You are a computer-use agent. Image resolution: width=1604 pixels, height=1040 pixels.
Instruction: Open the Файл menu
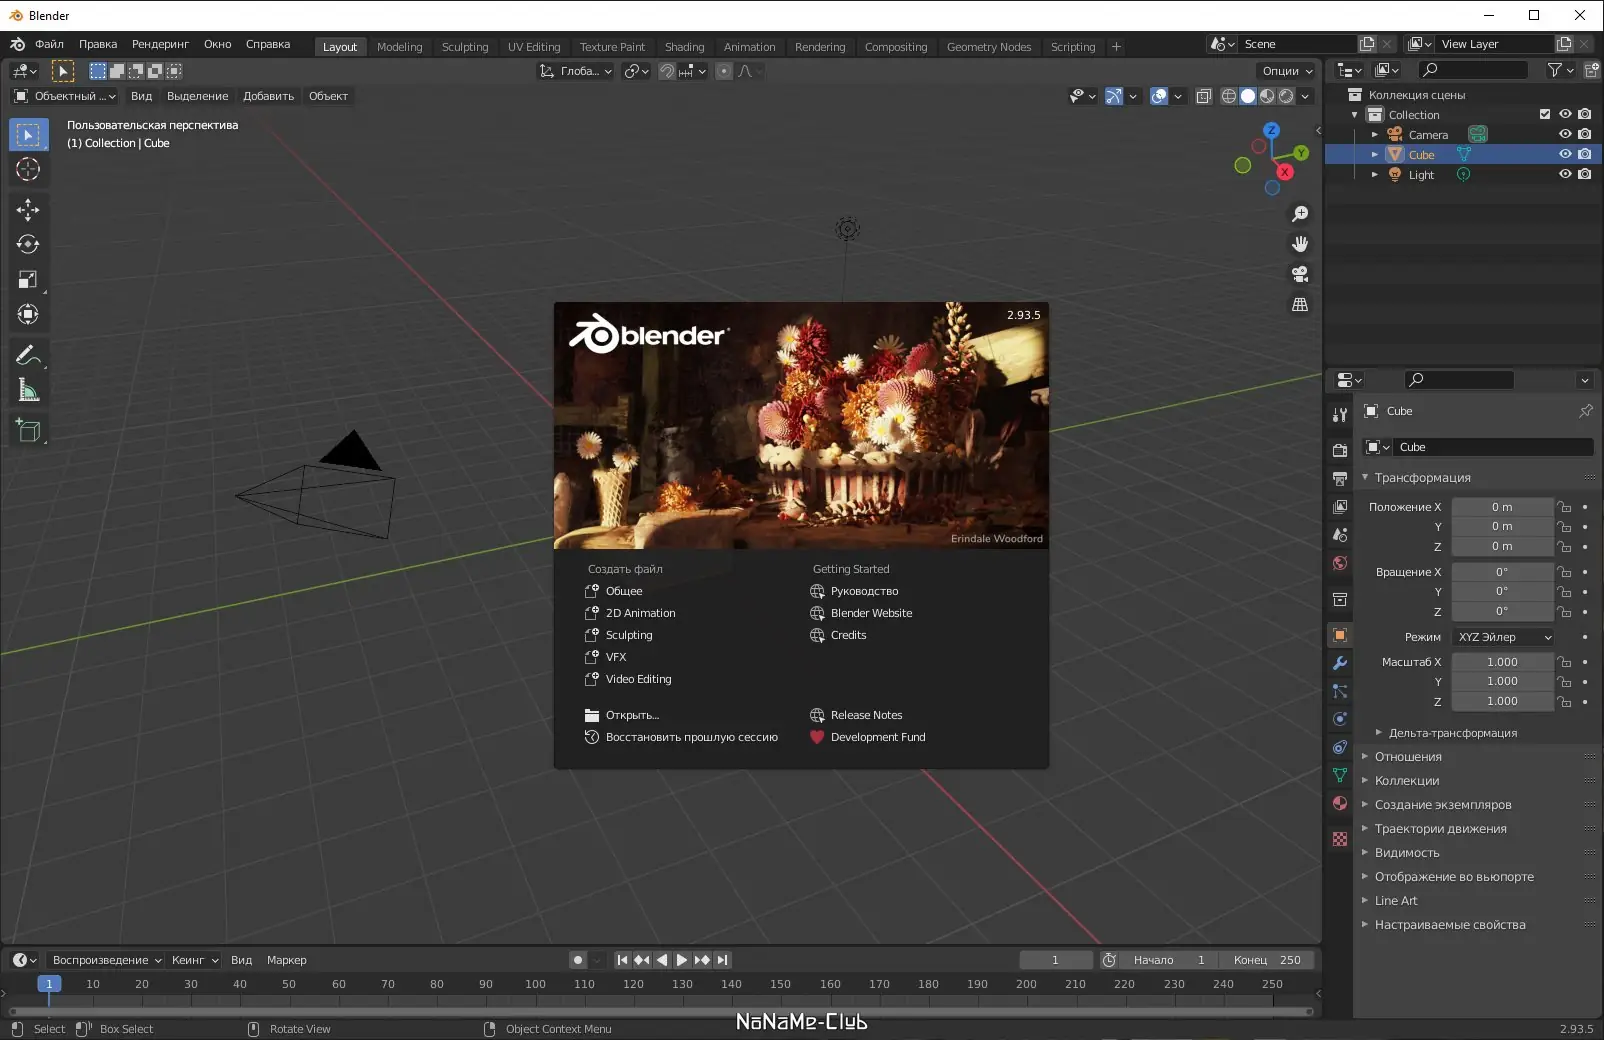tap(49, 44)
